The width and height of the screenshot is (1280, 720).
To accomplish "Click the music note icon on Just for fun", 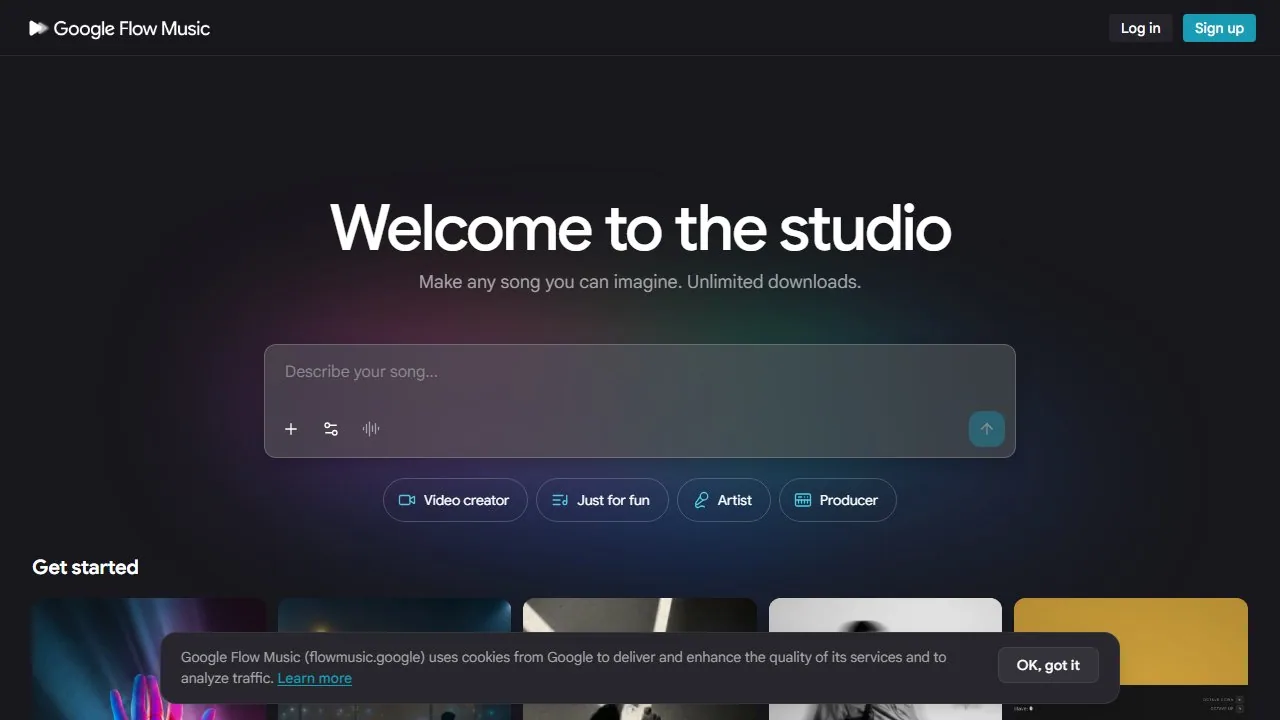I will pos(560,500).
